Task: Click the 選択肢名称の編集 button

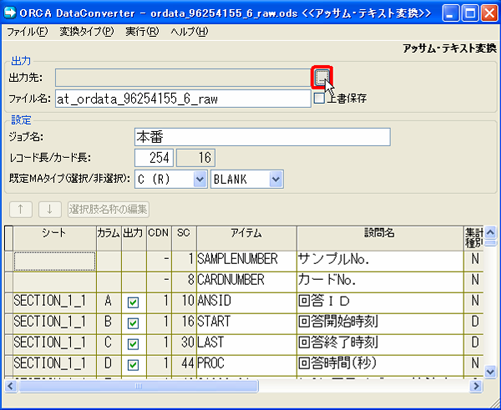Action: pos(108,209)
